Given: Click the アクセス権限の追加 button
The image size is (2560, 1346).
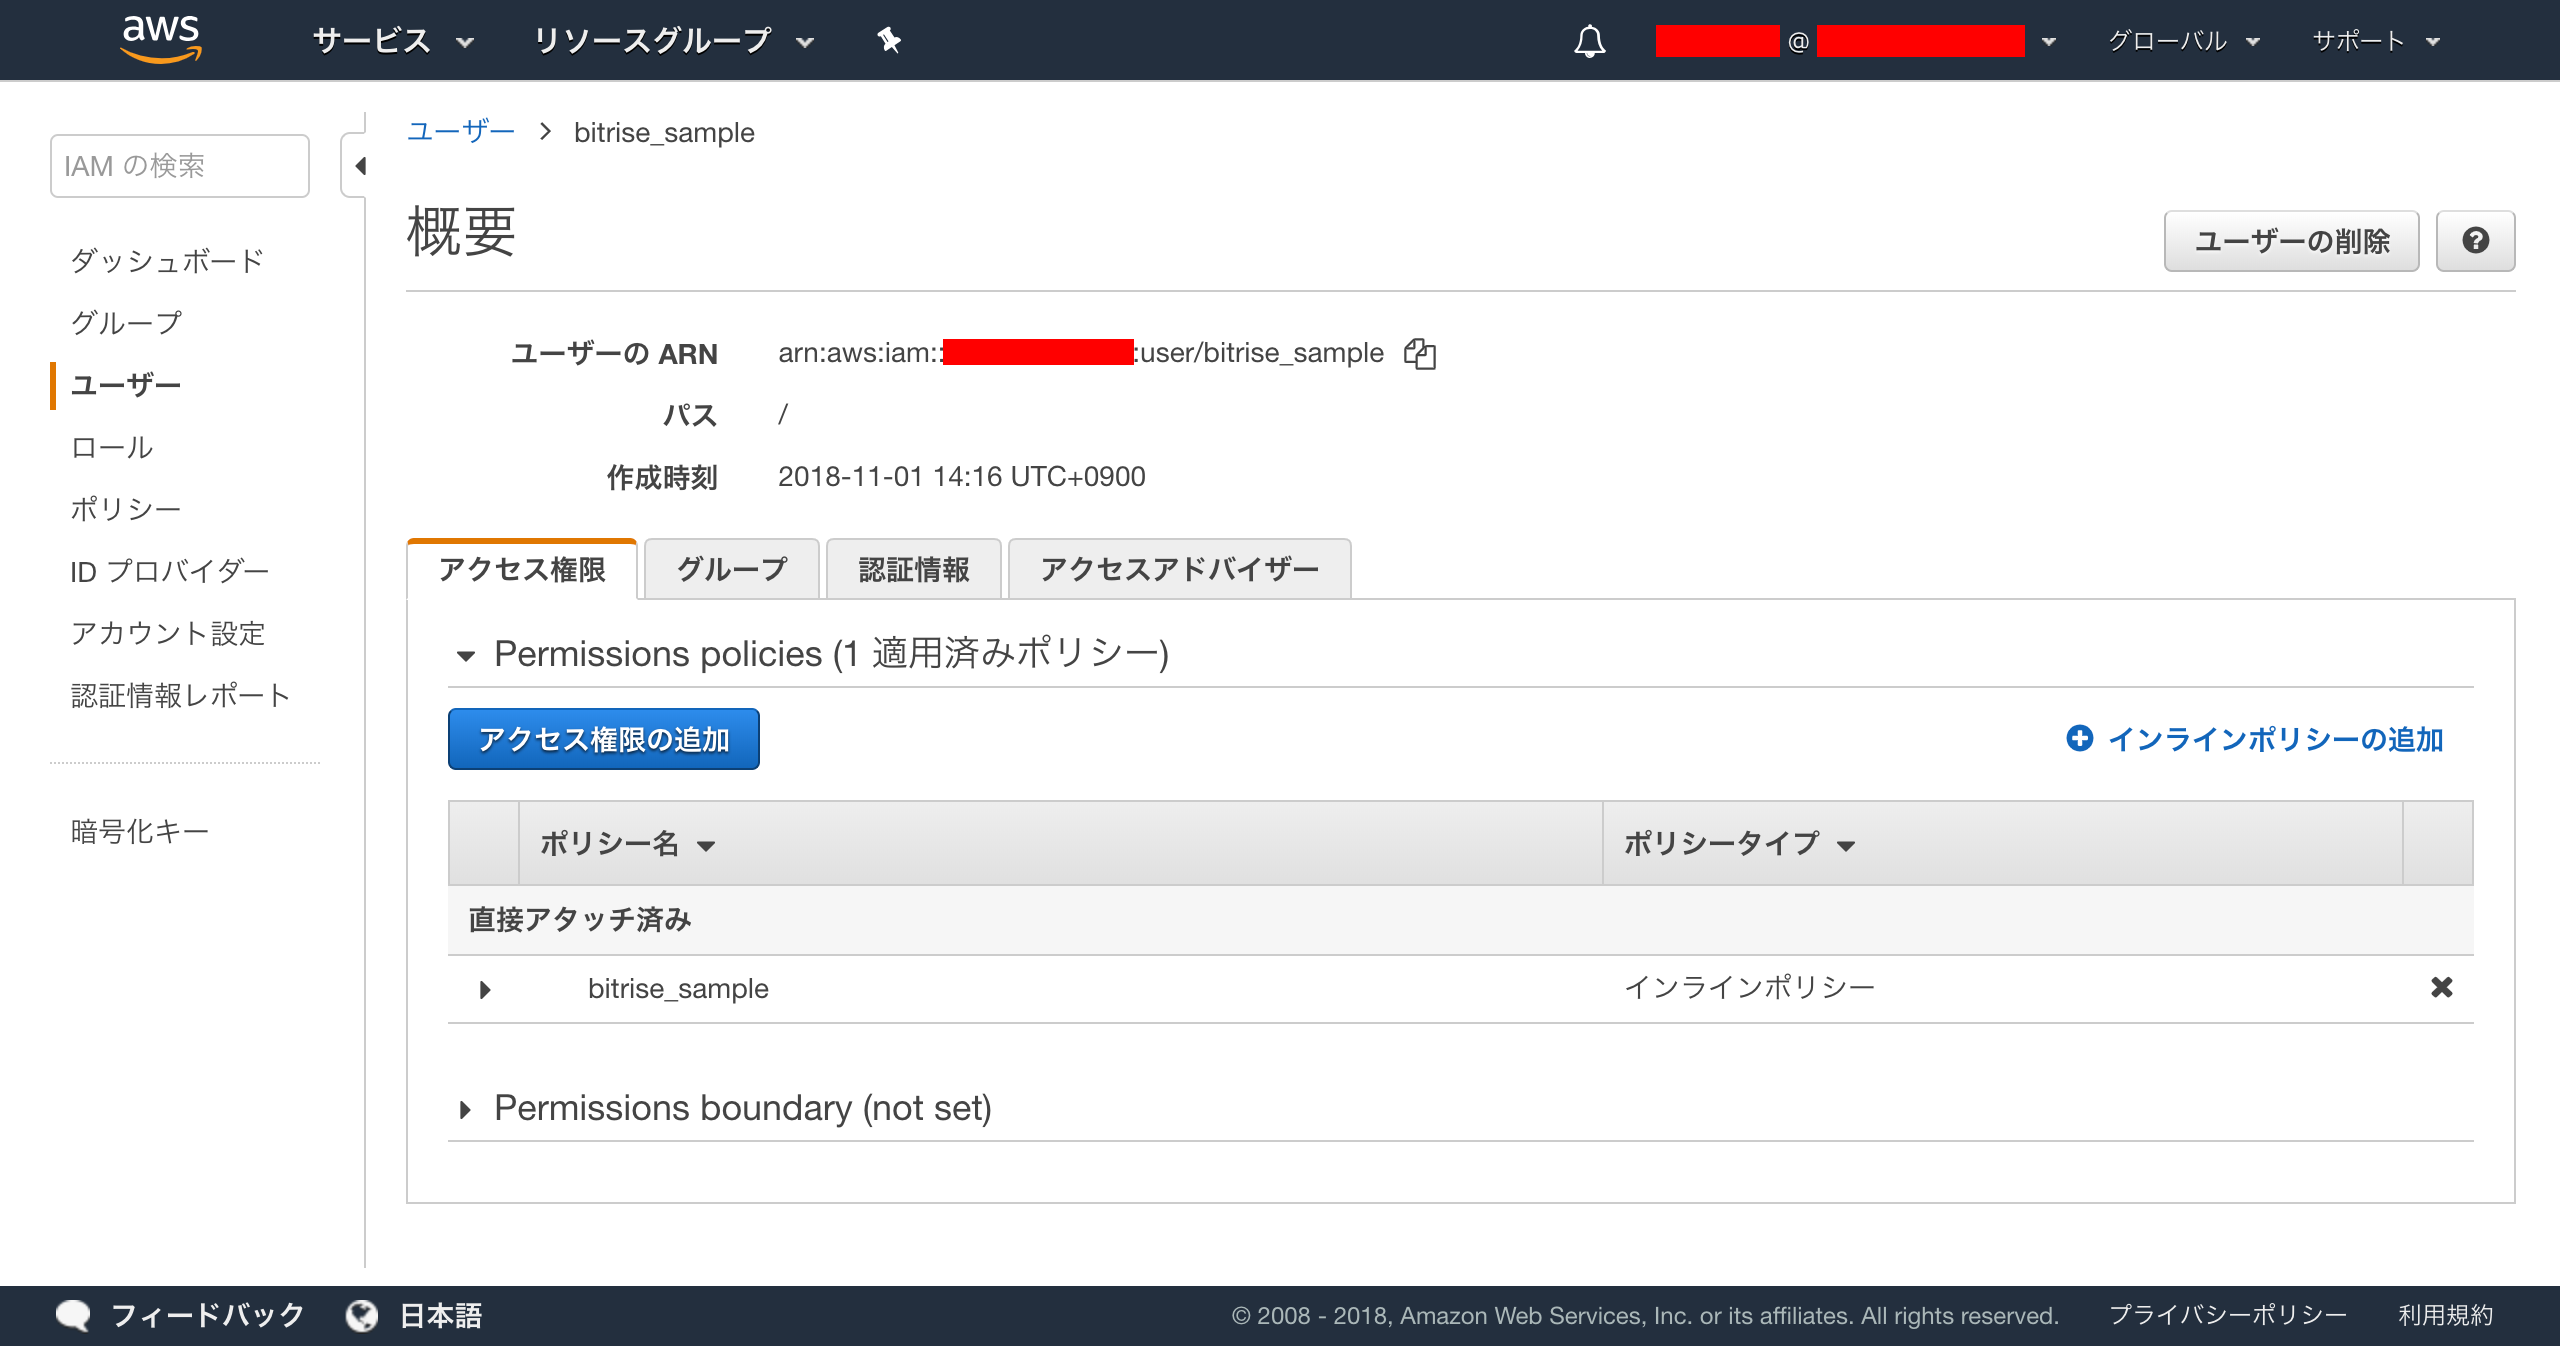Looking at the screenshot, I should point(604,739).
